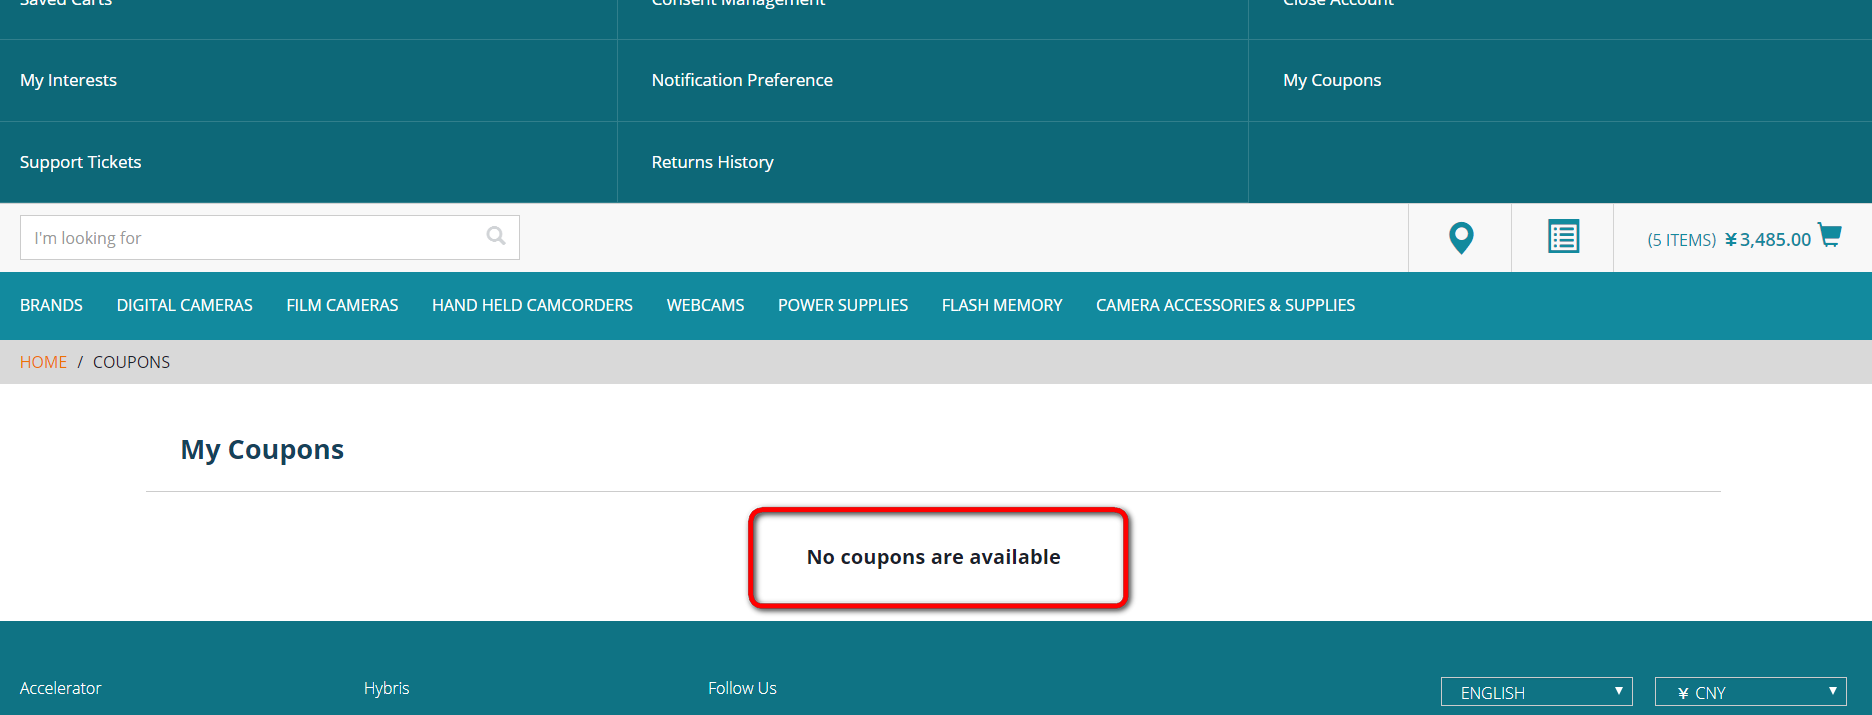Open the quick order list icon

1563,237
